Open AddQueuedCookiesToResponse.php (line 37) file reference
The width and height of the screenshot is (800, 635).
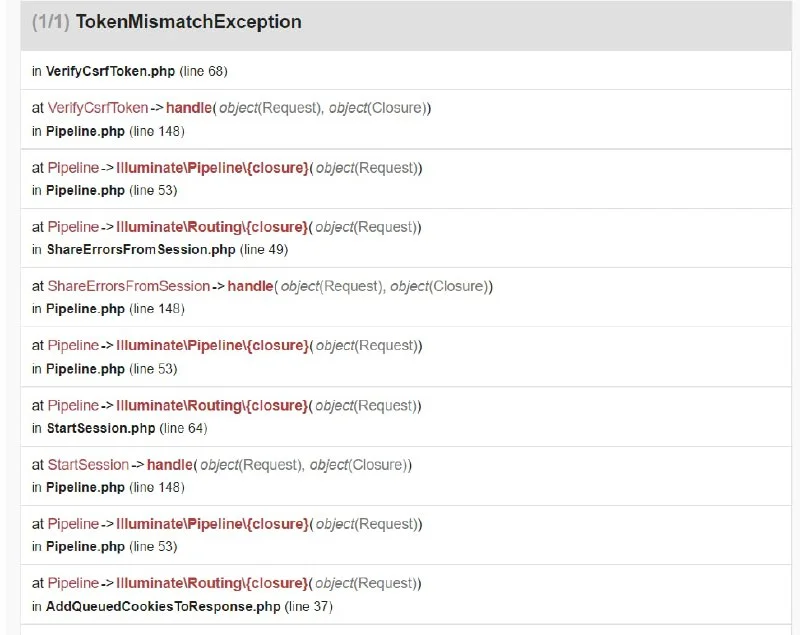(x=163, y=606)
